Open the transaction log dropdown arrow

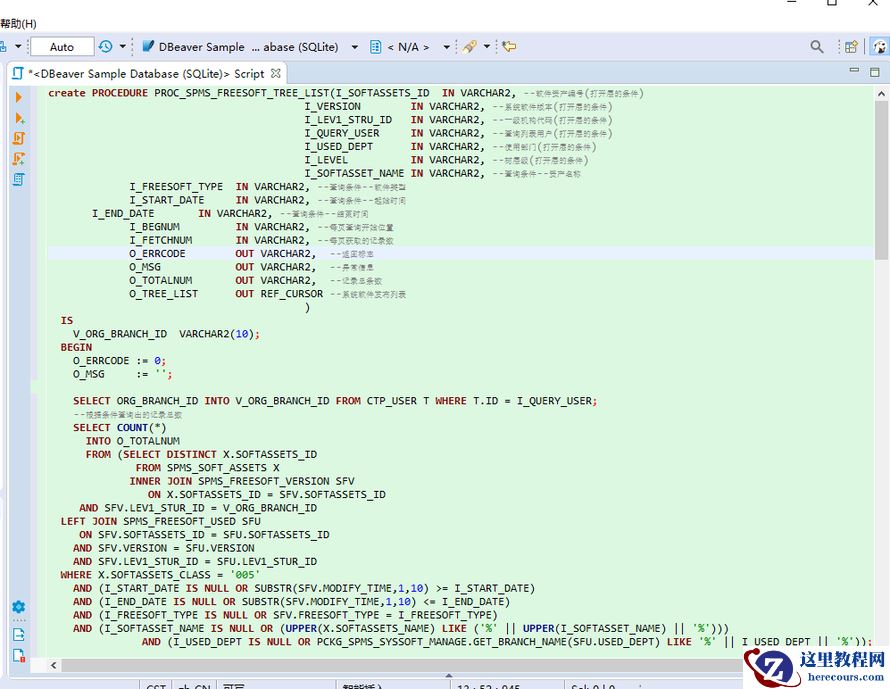(123, 47)
